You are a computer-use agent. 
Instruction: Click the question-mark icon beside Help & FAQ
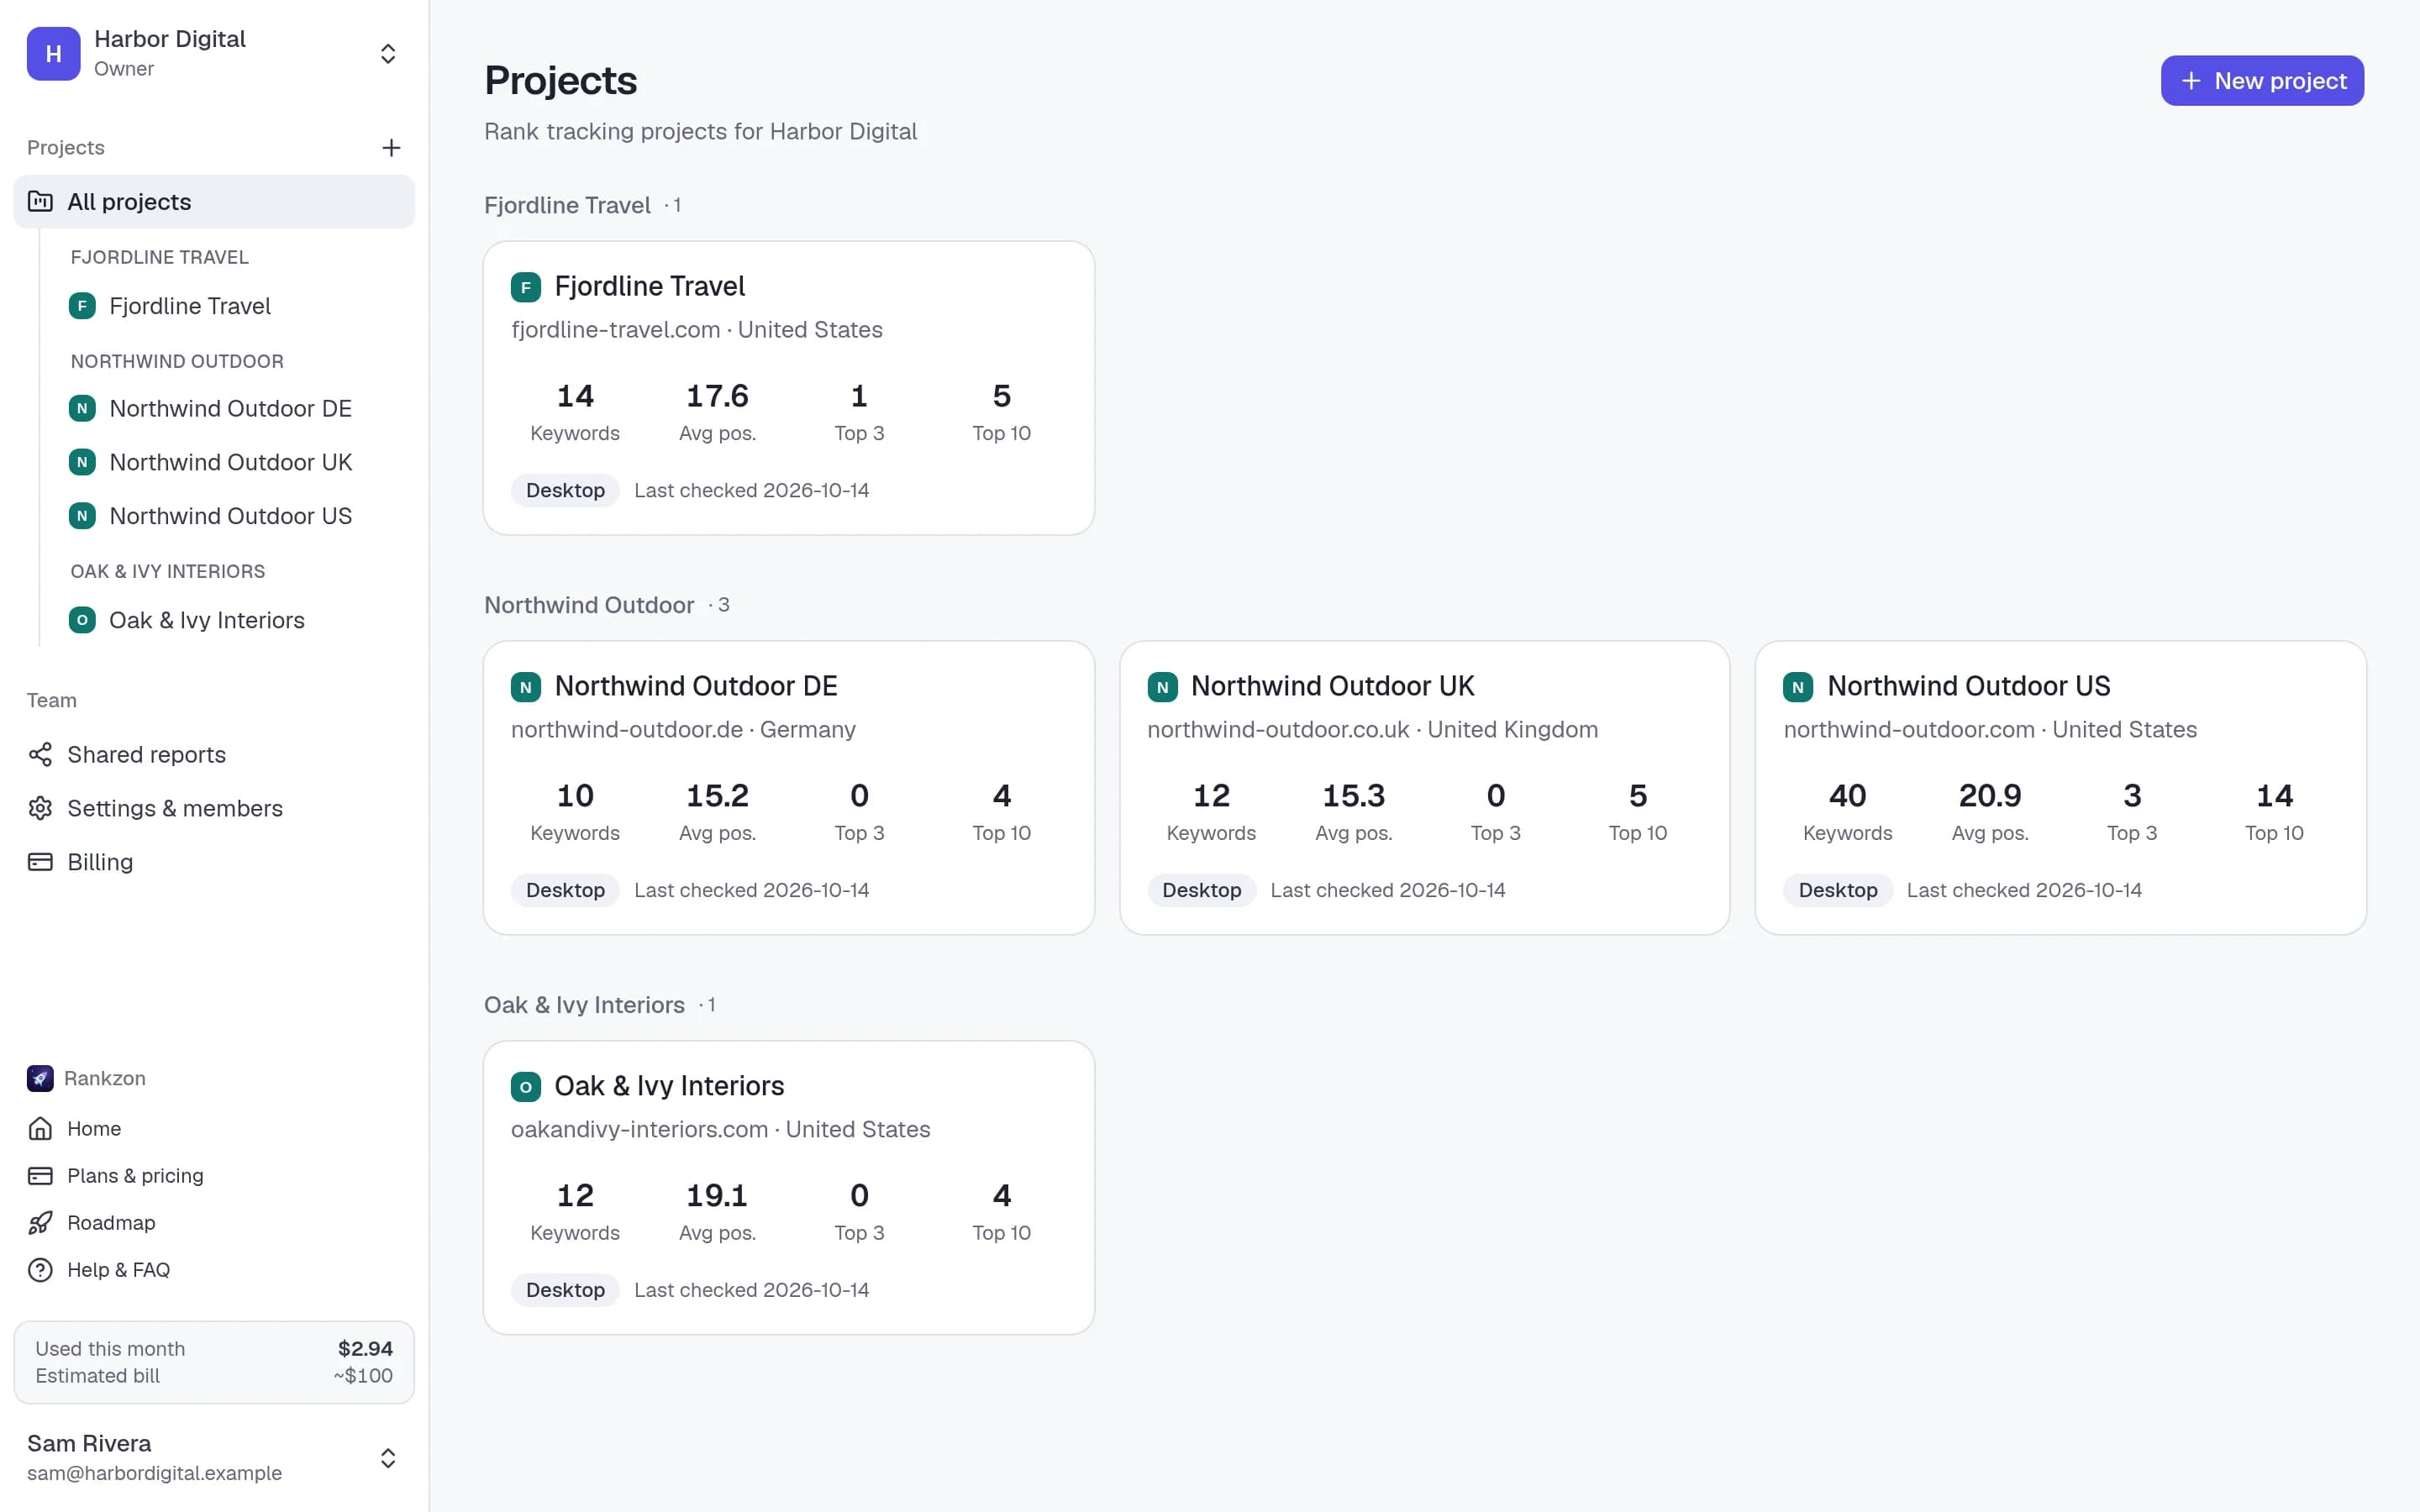click(40, 1270)
